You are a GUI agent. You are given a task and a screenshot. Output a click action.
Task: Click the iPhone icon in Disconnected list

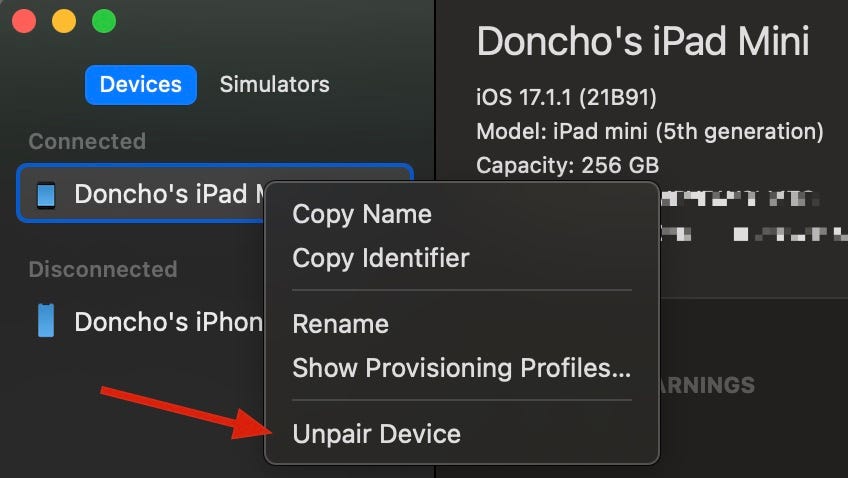[46, 321]
